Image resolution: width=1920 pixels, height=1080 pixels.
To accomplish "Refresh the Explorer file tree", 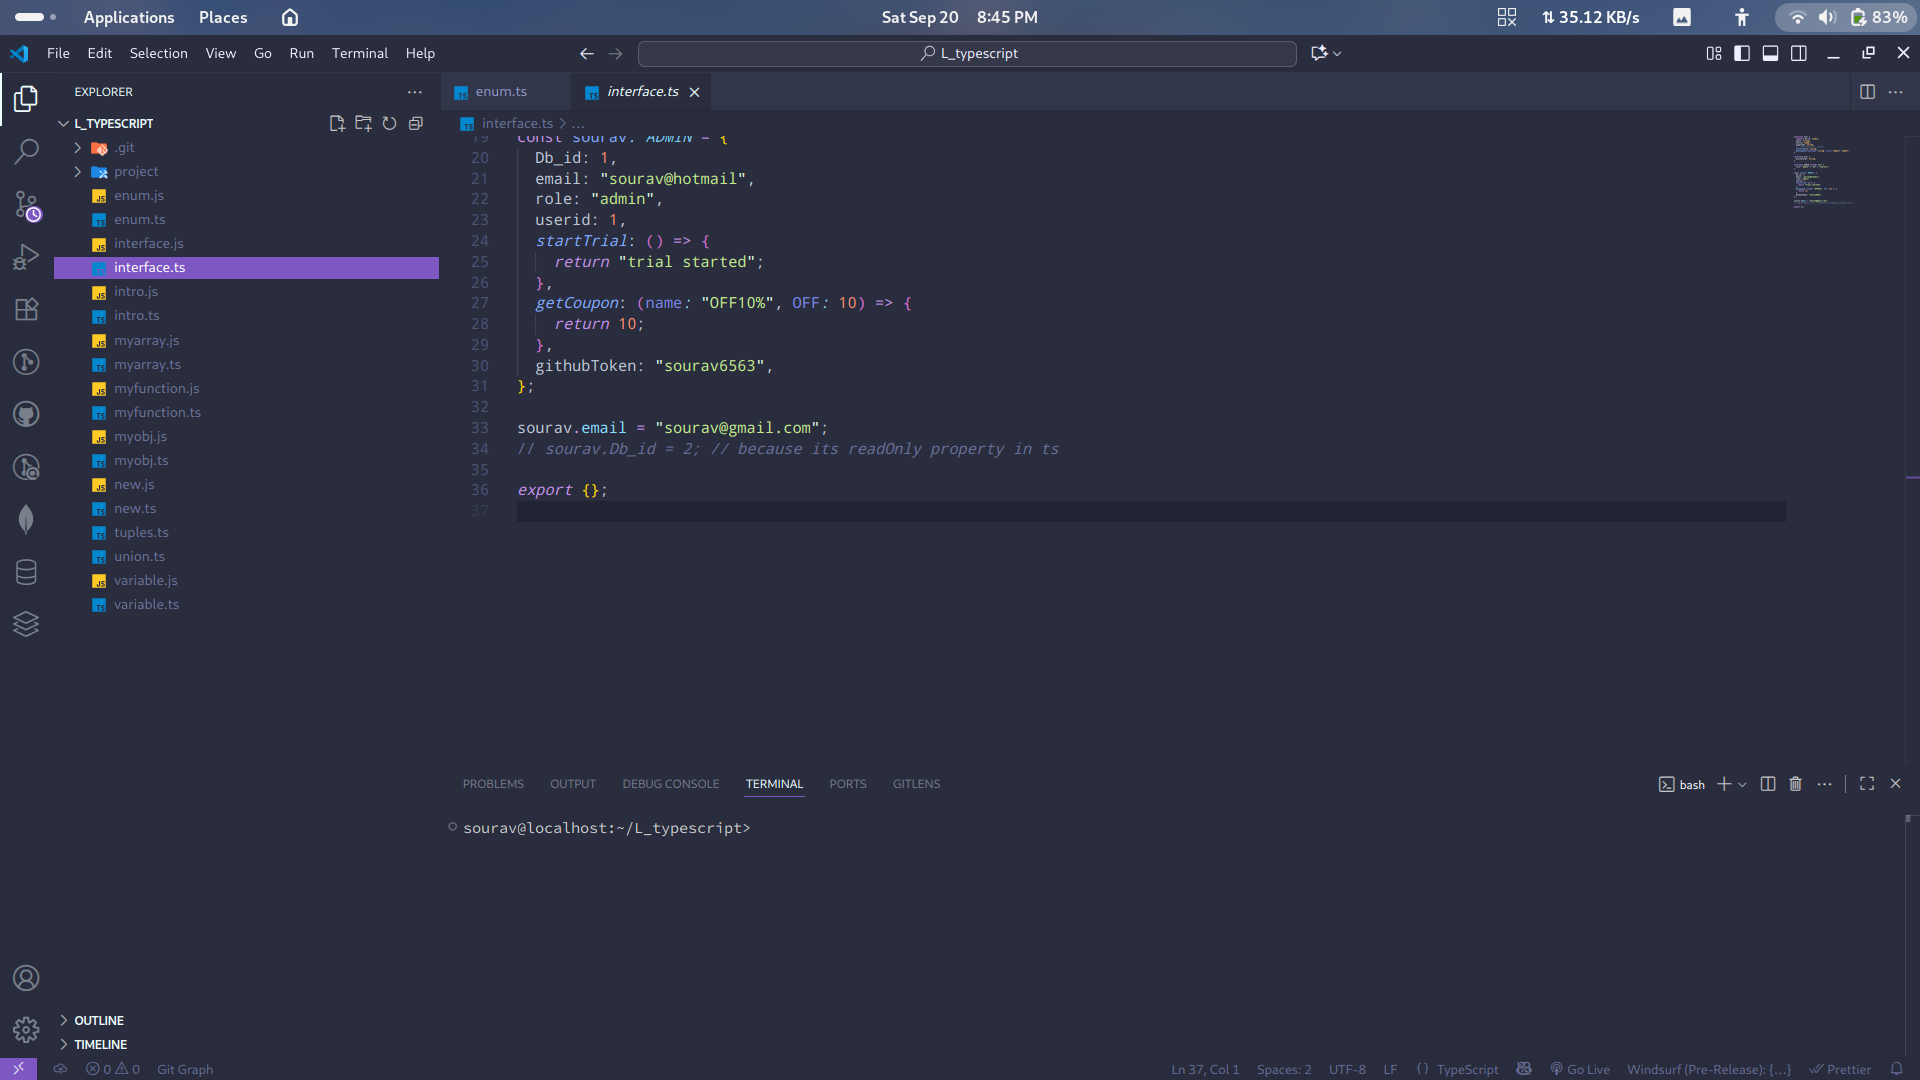I will tap(389, 123).
